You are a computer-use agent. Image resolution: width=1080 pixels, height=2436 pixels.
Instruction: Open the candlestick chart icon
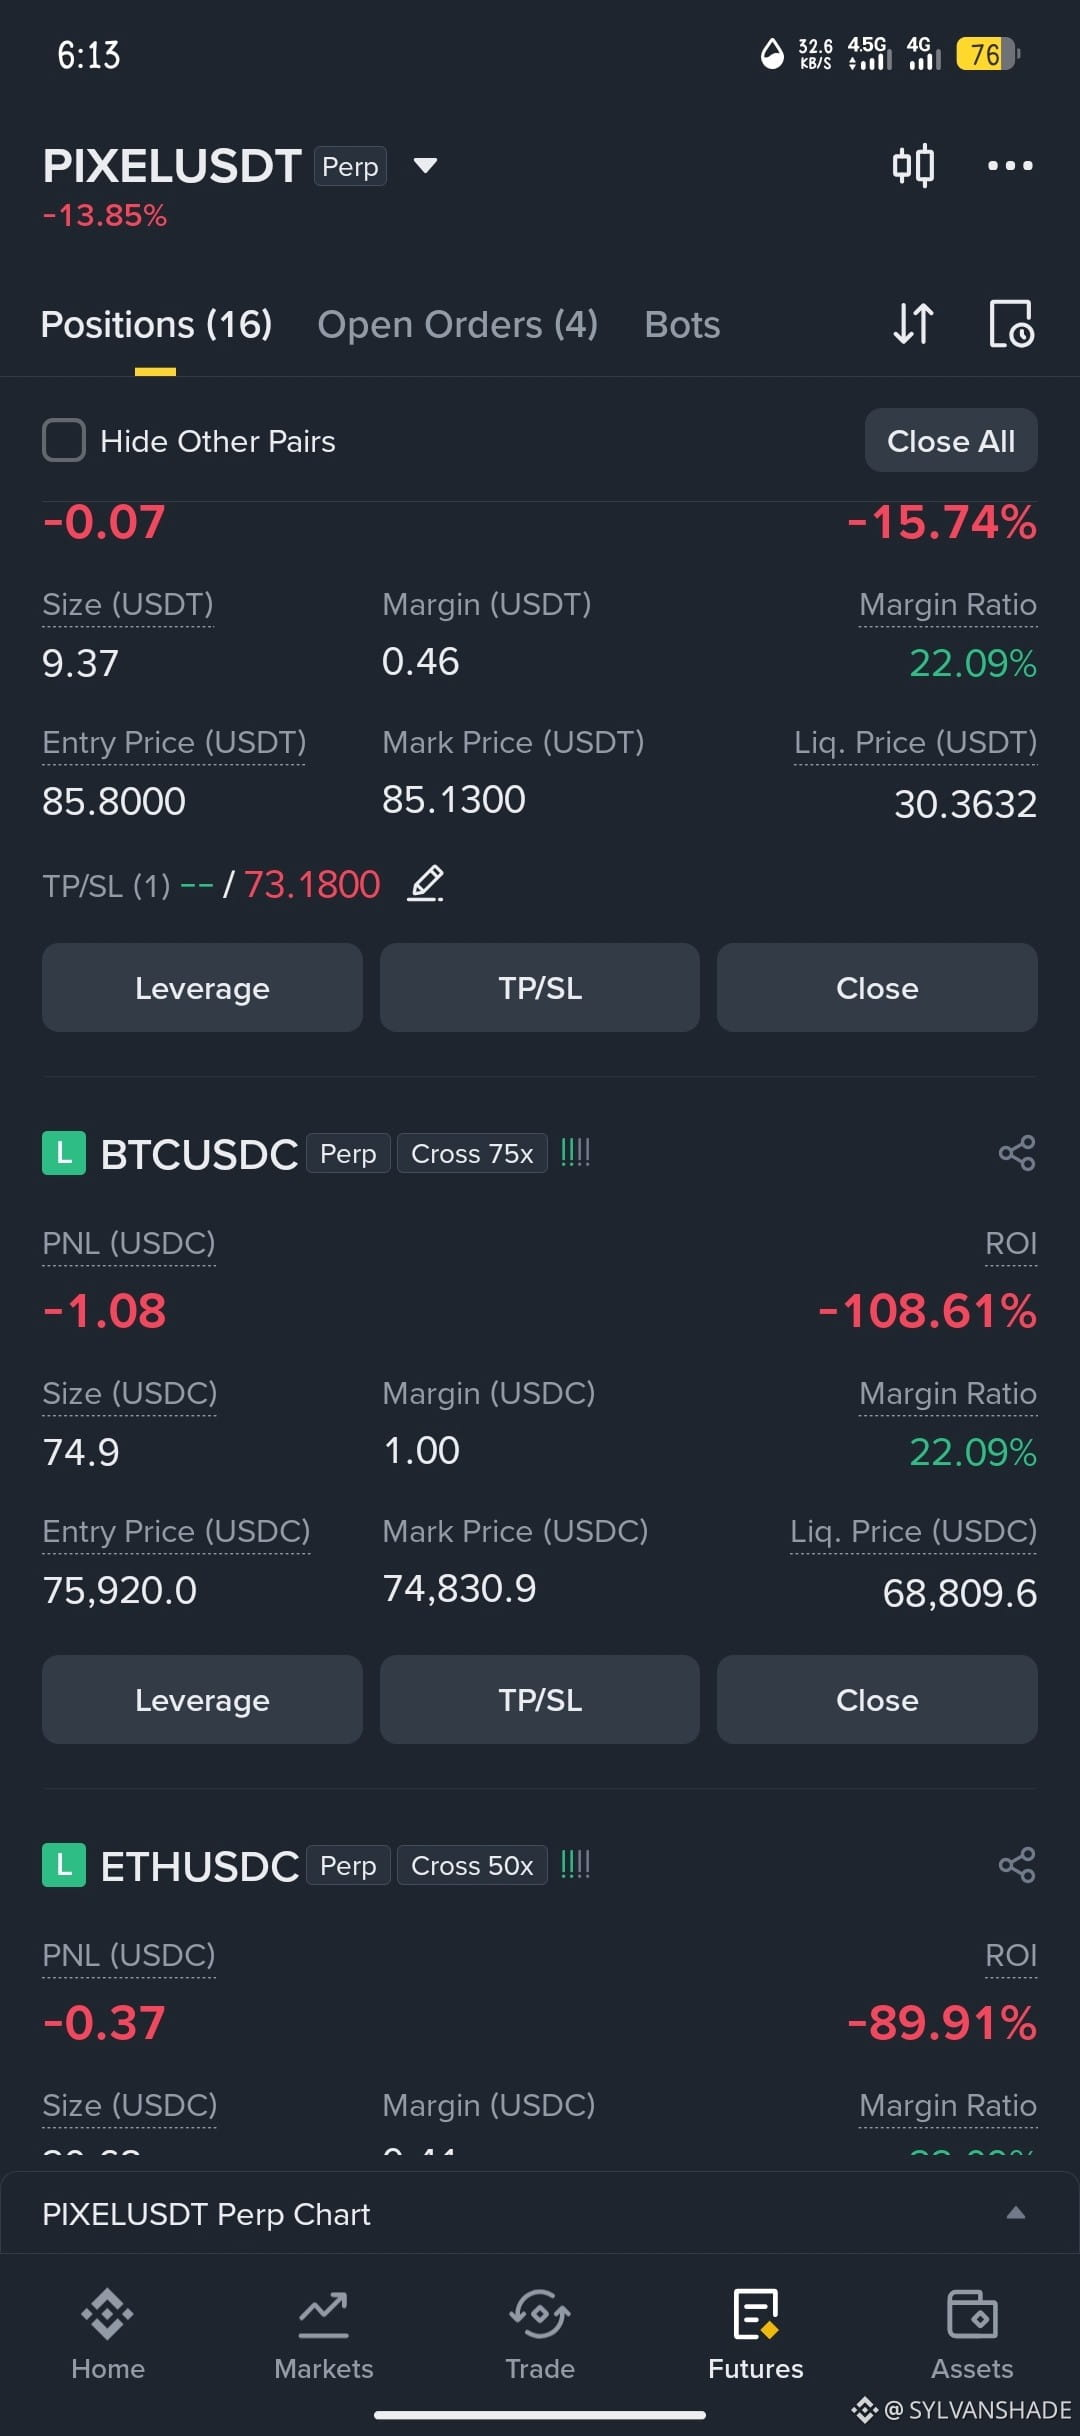(913, 166)
